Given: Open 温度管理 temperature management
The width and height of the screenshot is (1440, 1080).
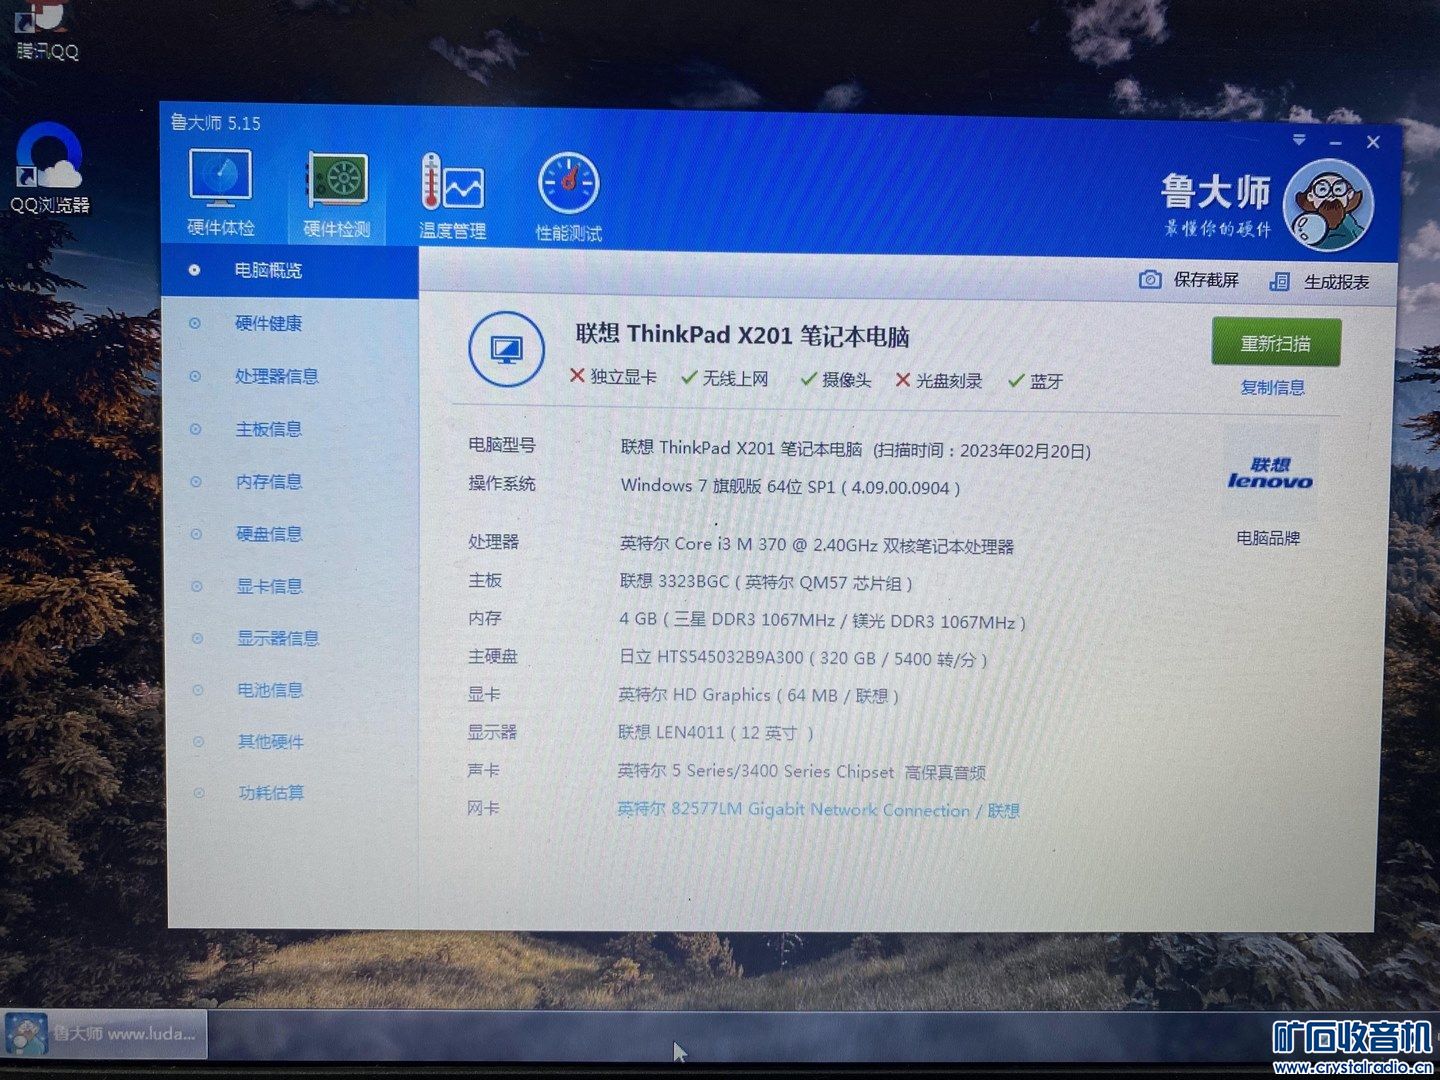Looking at the screenshot, I should (453, 197).
